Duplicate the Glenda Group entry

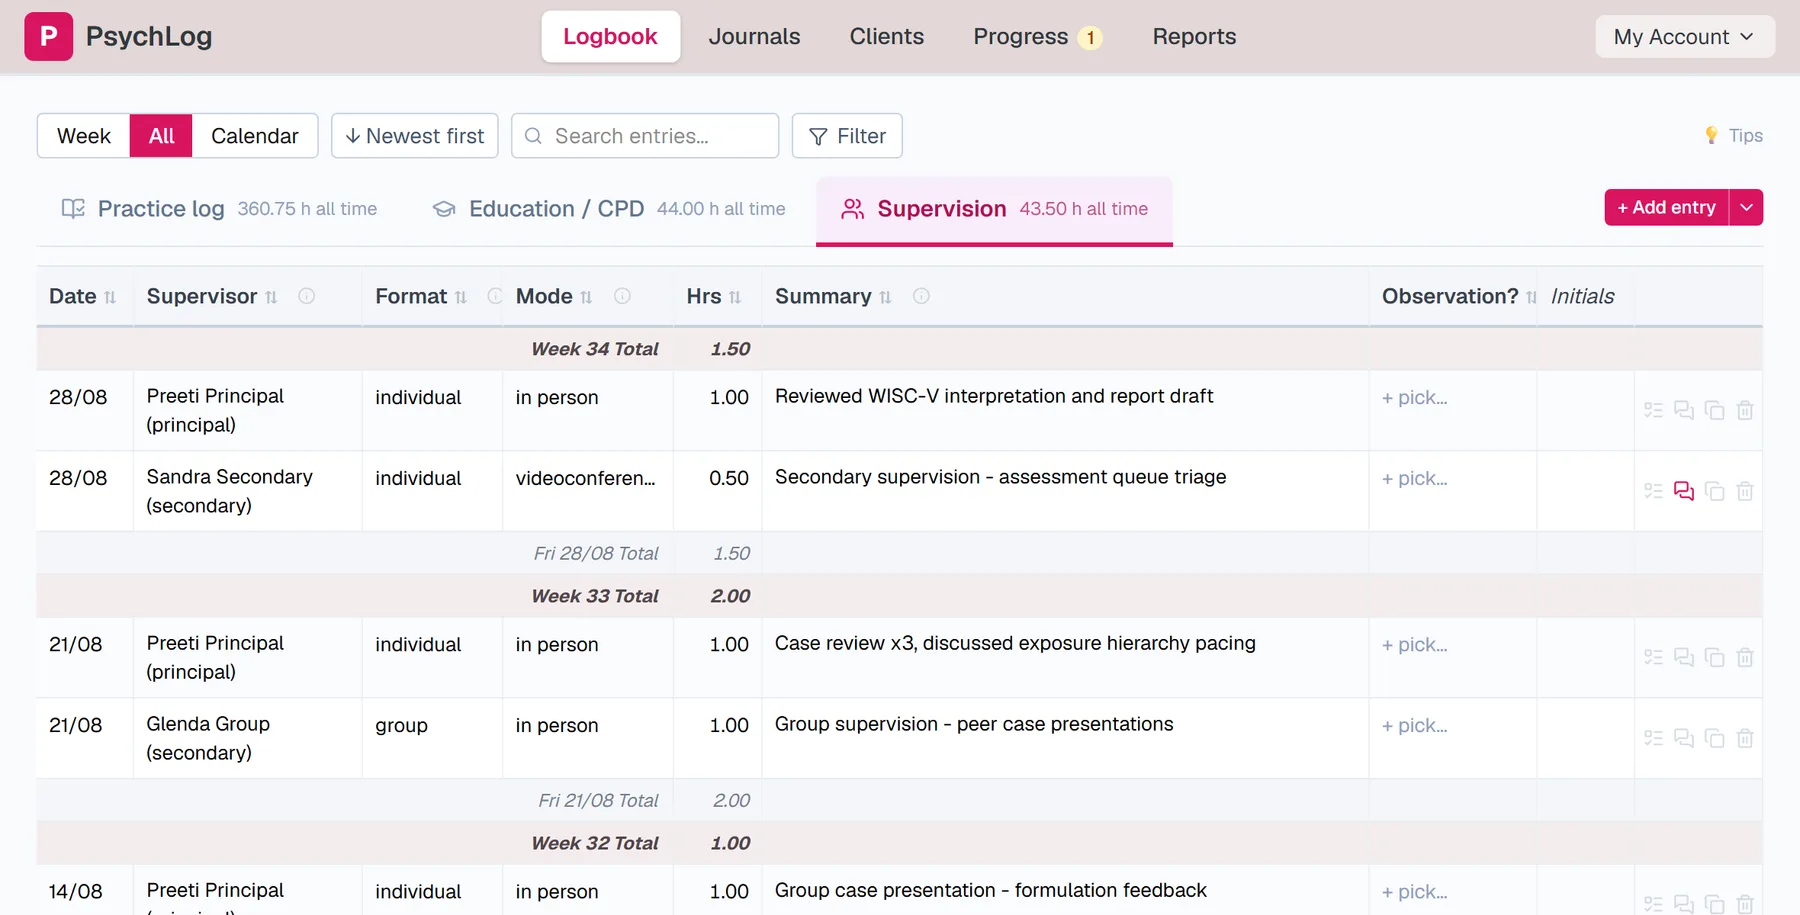coord(1714,738)
